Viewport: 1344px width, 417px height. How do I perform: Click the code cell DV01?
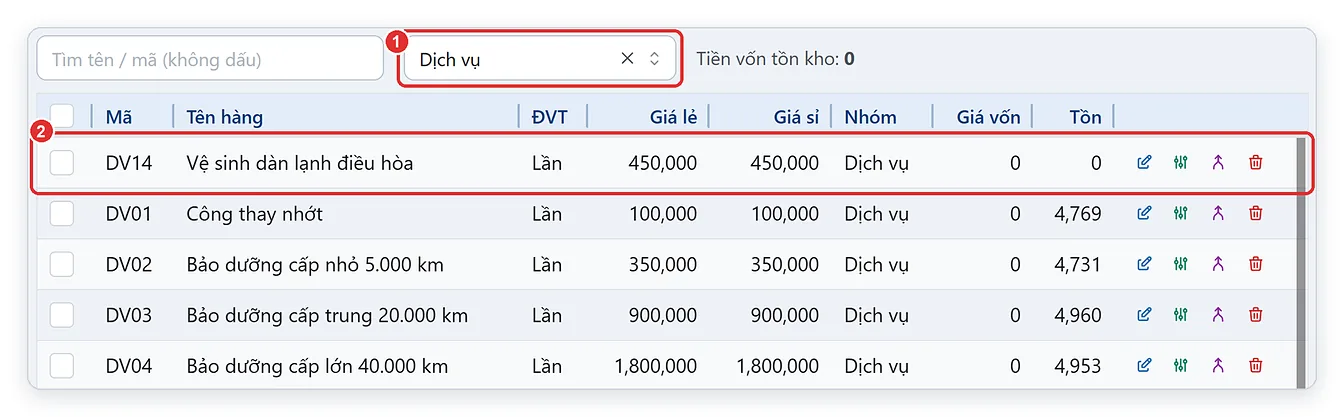[129, 213]
